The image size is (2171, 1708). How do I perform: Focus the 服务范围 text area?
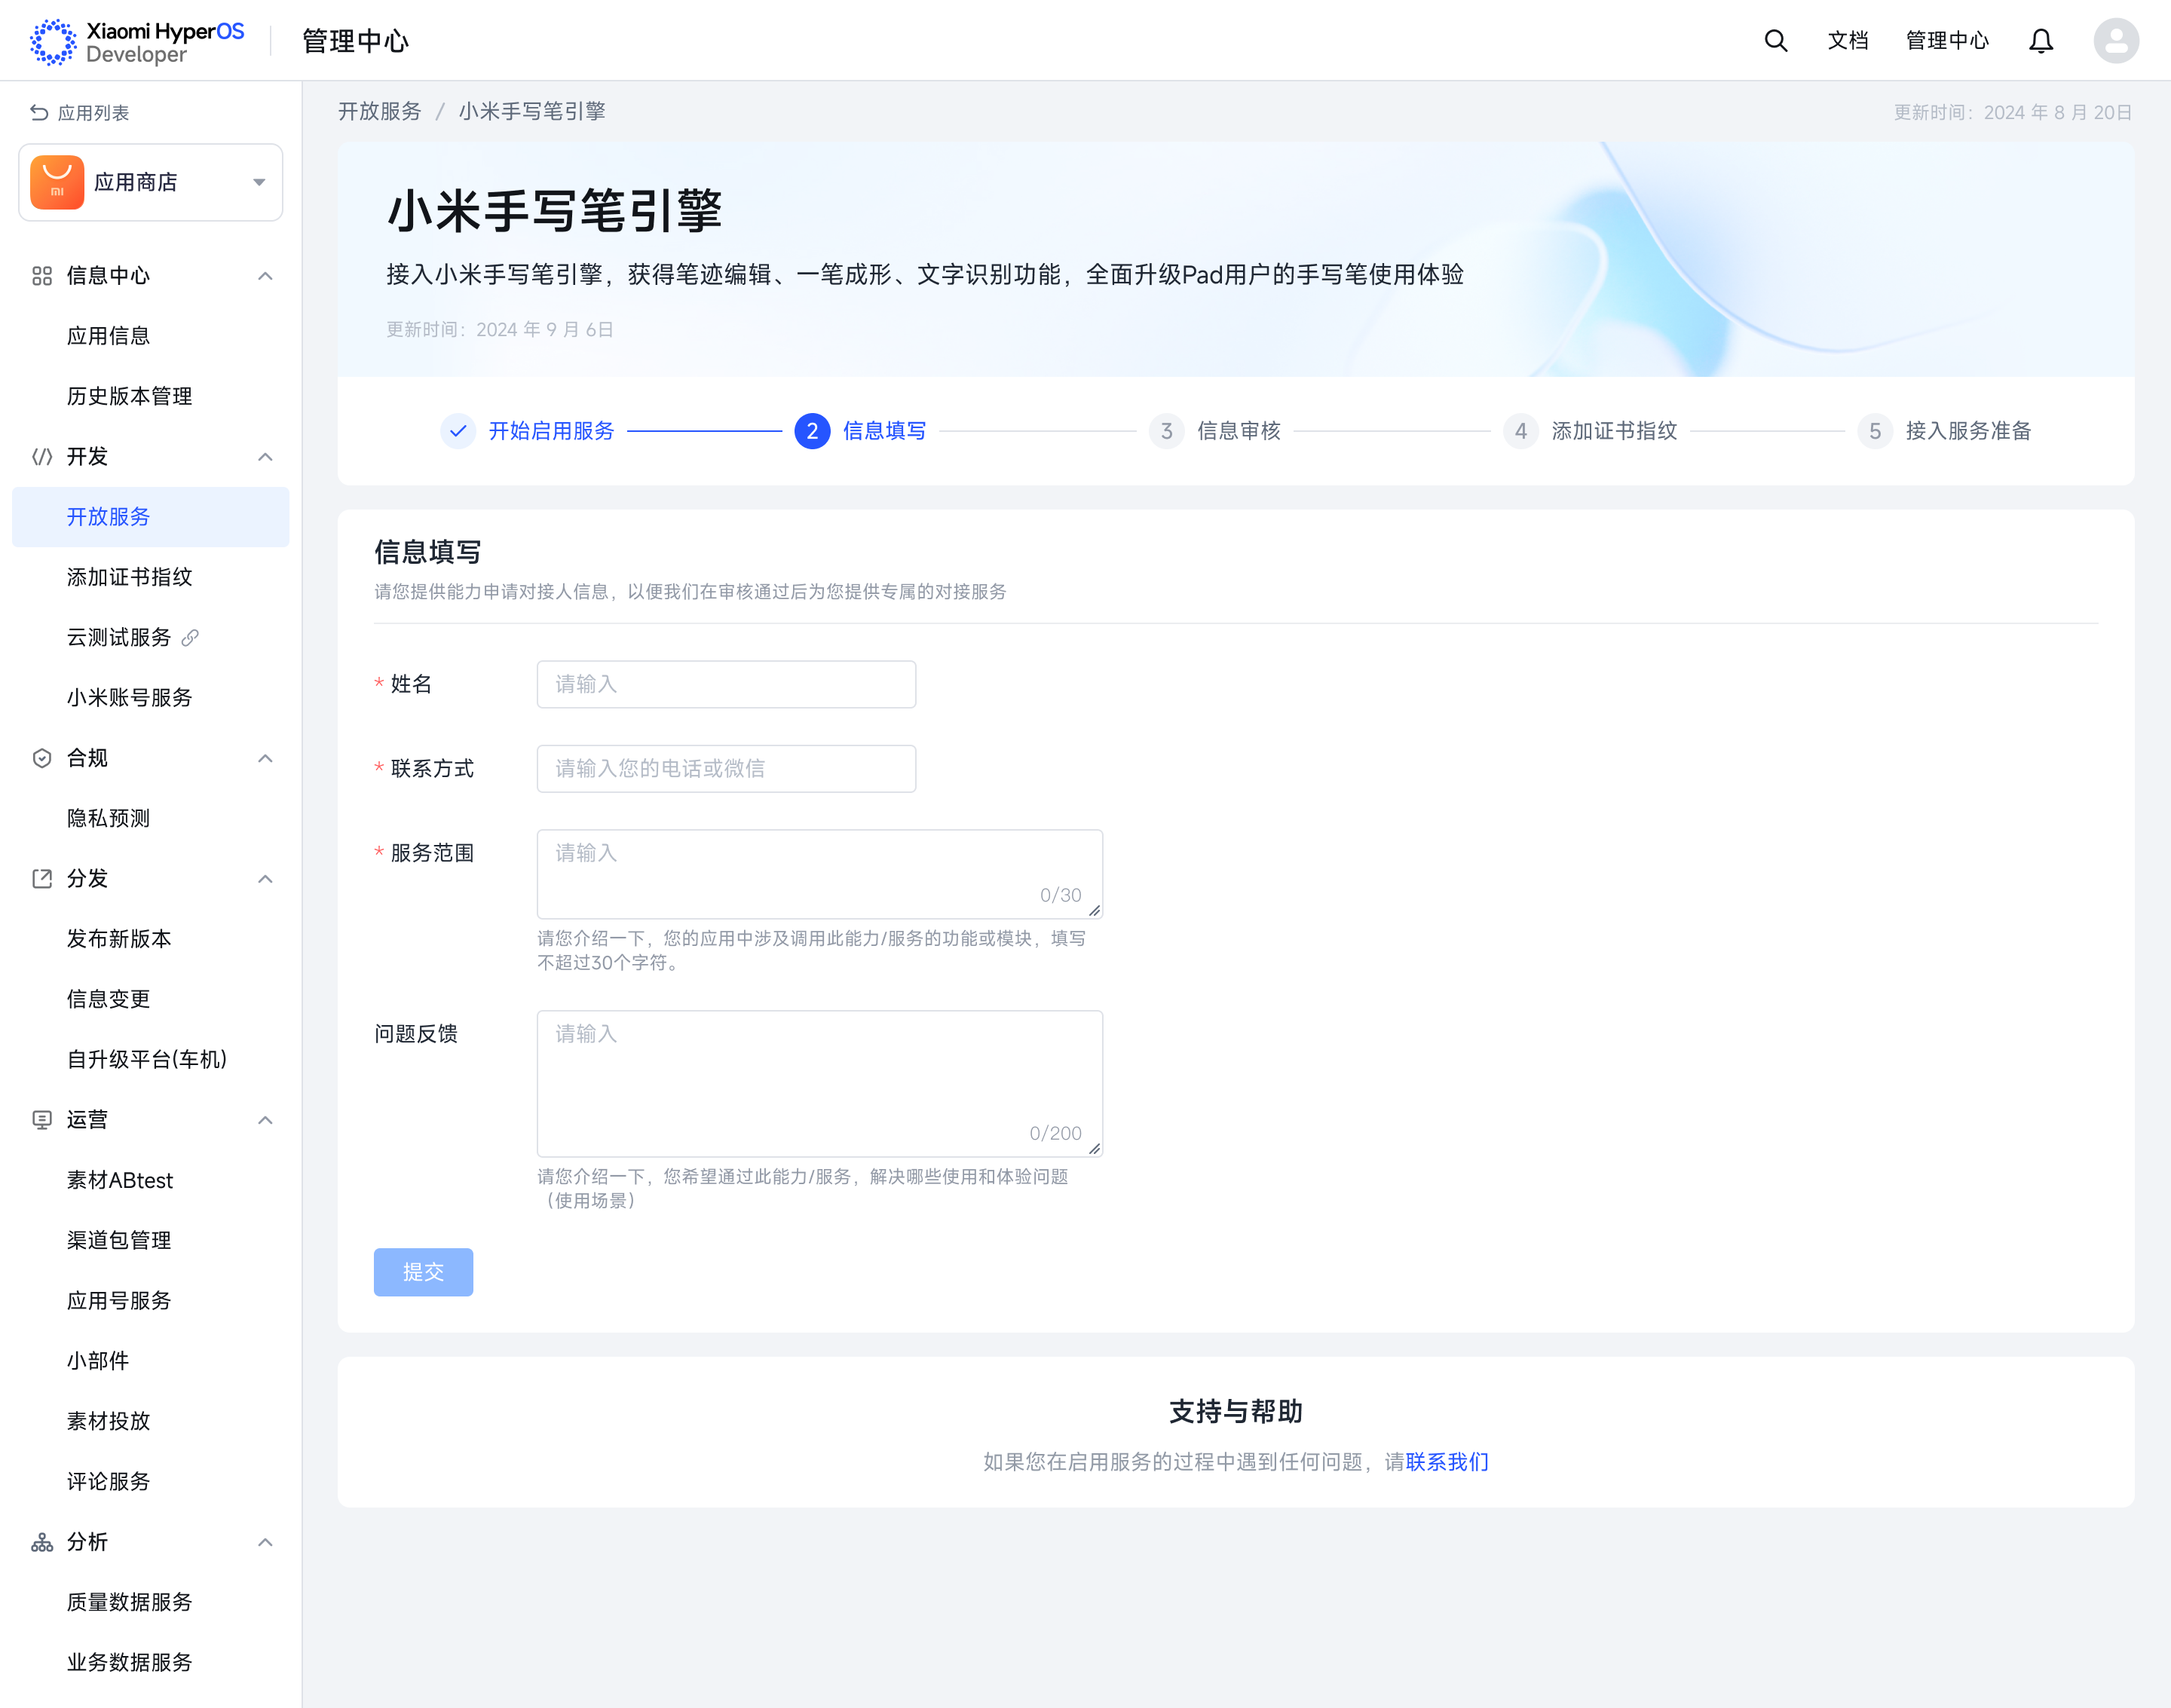coord(820,874)
